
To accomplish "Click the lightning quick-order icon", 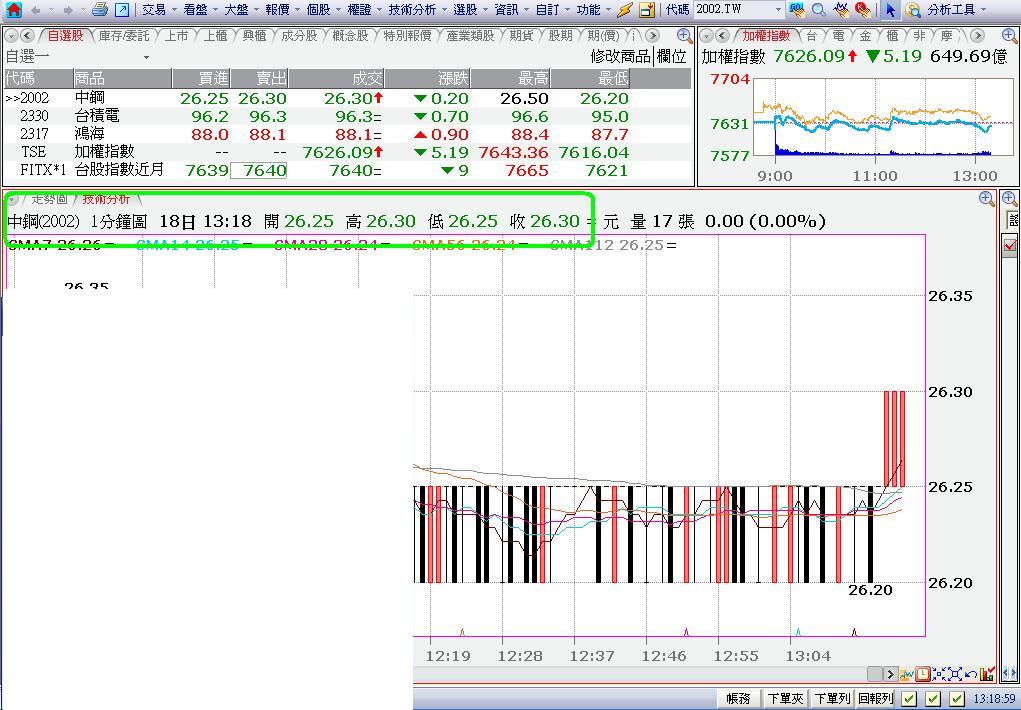I will pyautogui.click(x=625, y=10).
